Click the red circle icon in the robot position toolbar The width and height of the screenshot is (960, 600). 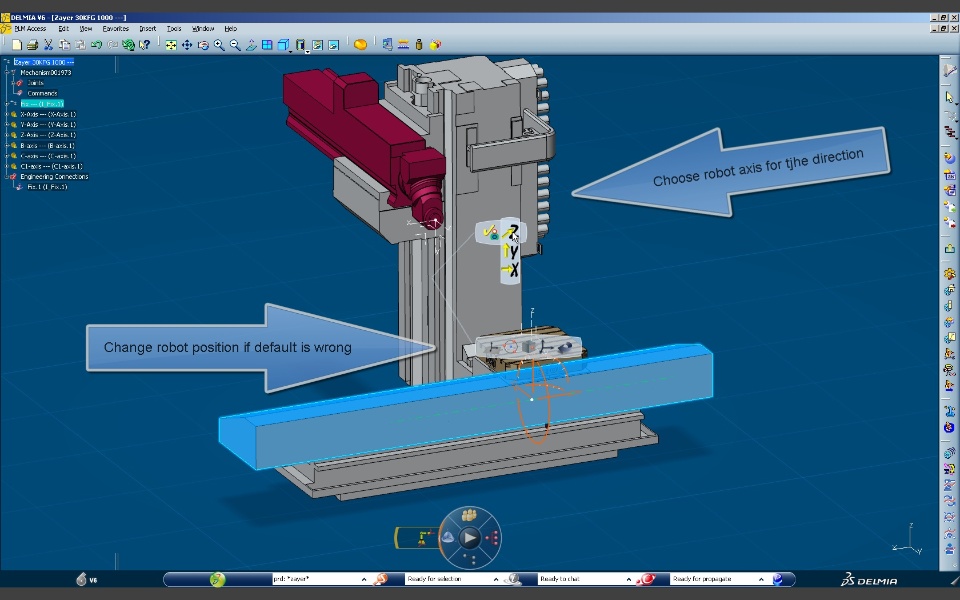tap(510, 347)
